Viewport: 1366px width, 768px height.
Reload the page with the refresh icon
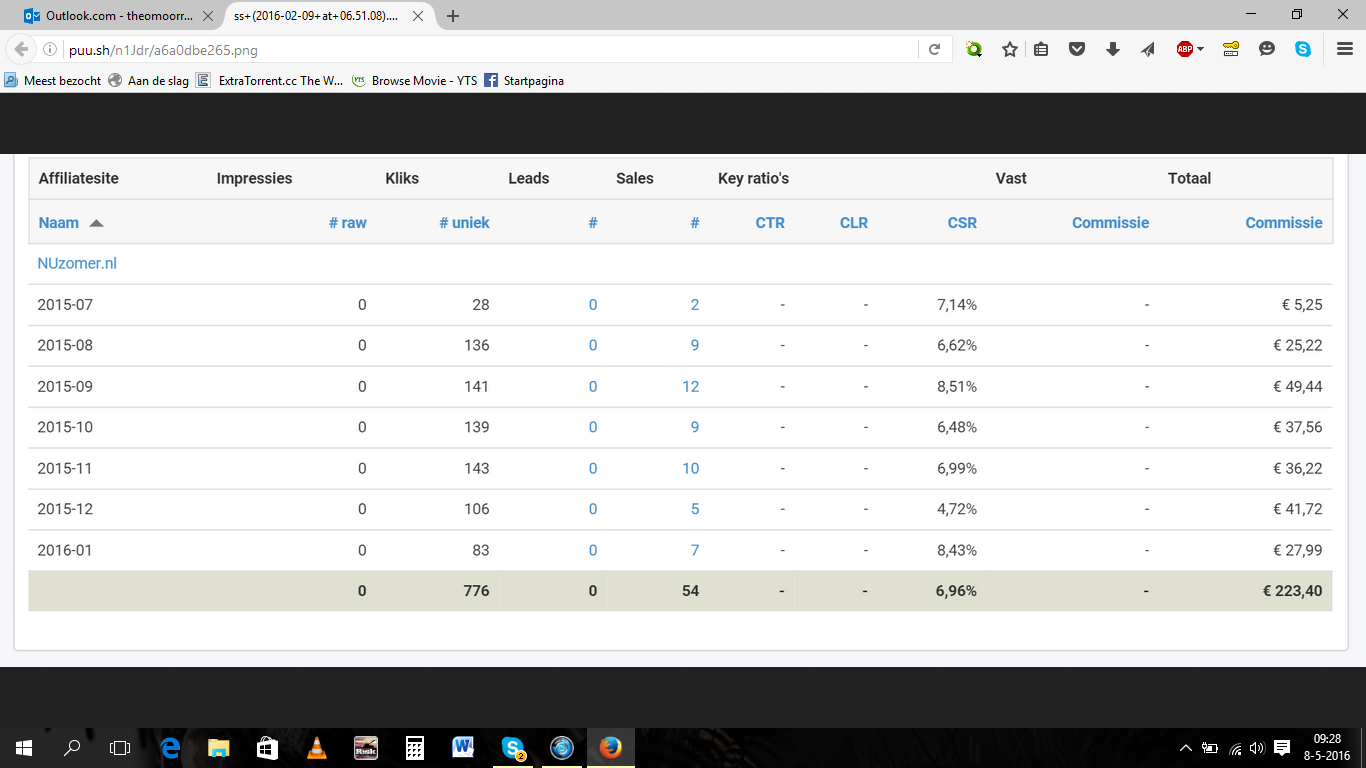click(934, 49)
